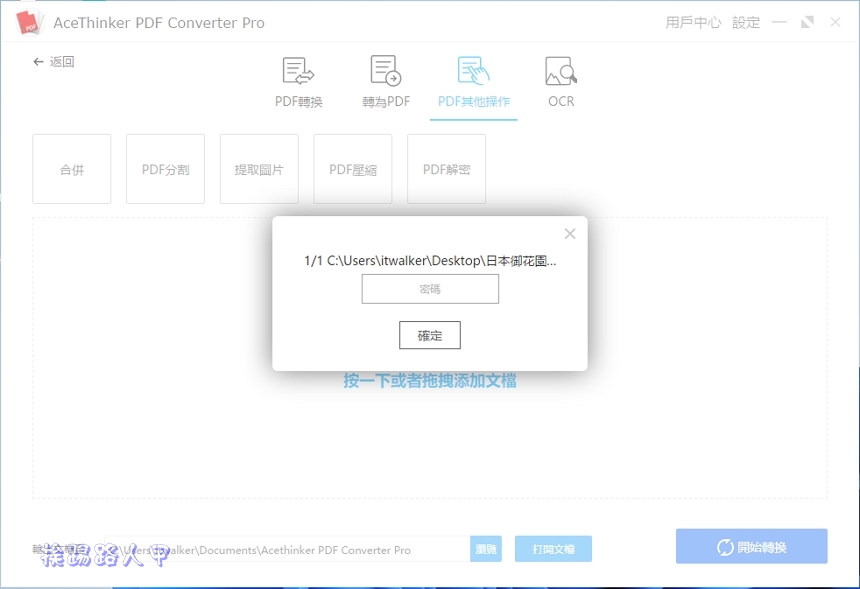Image resolution: width=860 pixels, height=589 pixels.
Task: Close the password dialog with X
Action: pyautogui.click(x=570, y=234)
